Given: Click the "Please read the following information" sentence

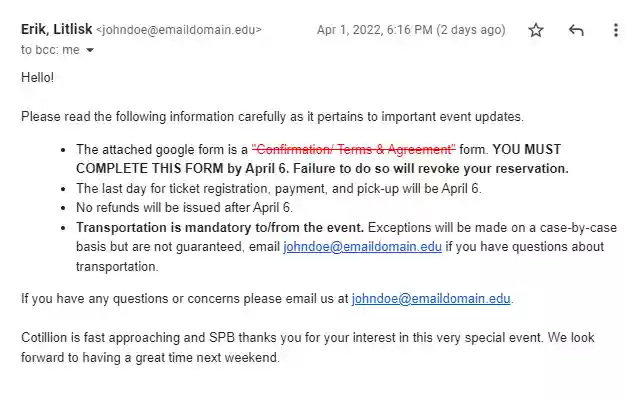Looking at the screenshot, I should [x=272, y=116].
